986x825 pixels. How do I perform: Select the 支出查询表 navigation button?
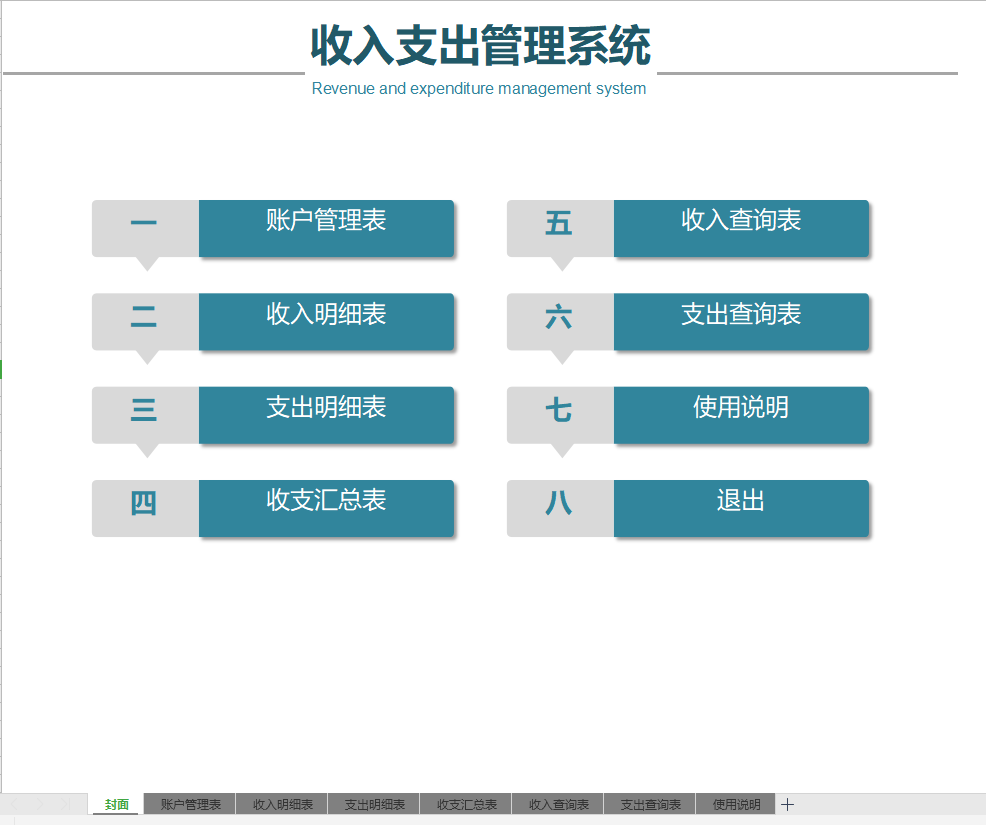741,321
